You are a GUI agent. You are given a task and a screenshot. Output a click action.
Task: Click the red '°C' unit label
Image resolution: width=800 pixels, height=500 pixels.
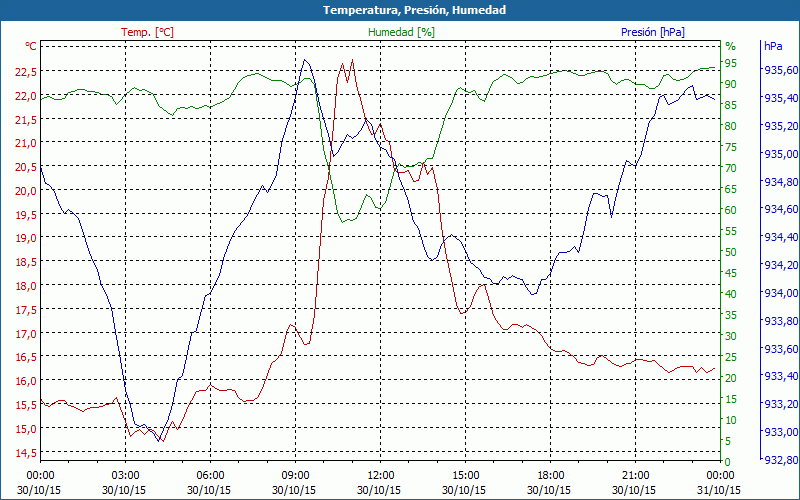point(31,46)
